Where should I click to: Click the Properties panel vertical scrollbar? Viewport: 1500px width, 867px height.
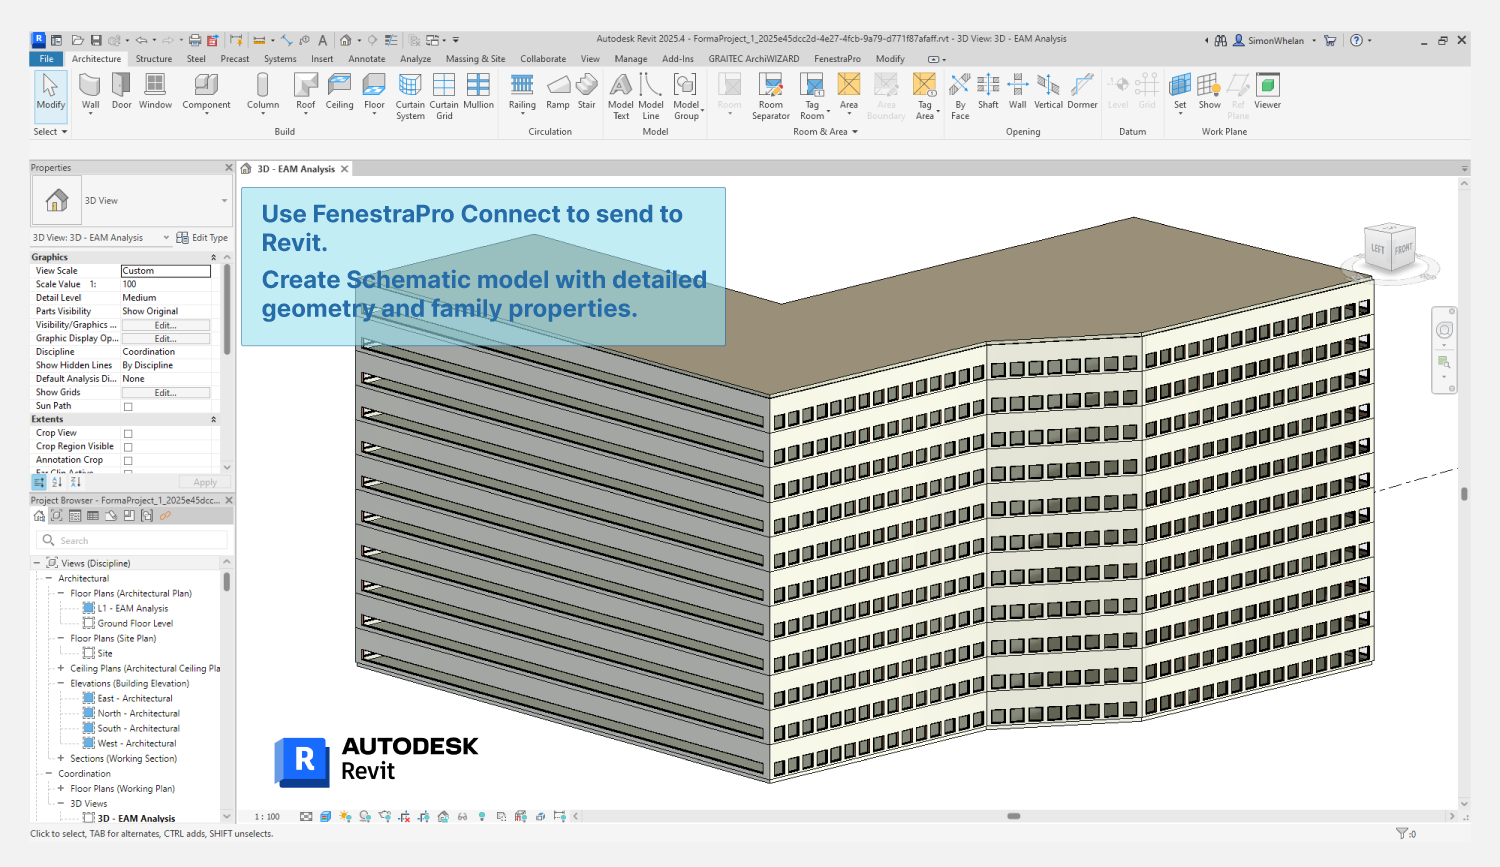coord(227,308)
